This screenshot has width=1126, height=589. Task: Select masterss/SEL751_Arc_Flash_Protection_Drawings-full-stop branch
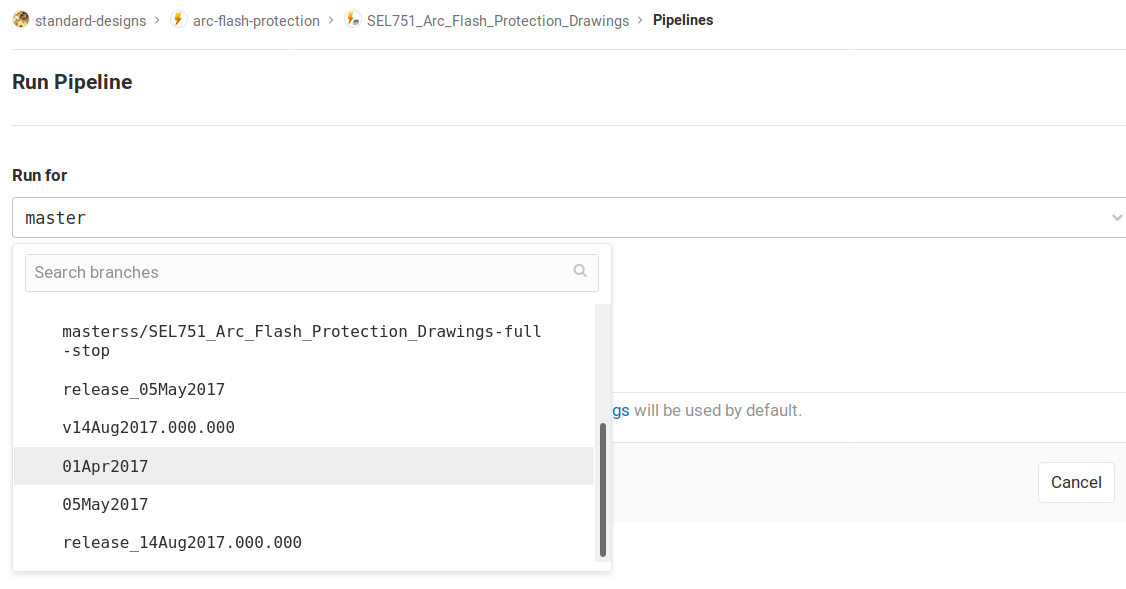point(302,341)
